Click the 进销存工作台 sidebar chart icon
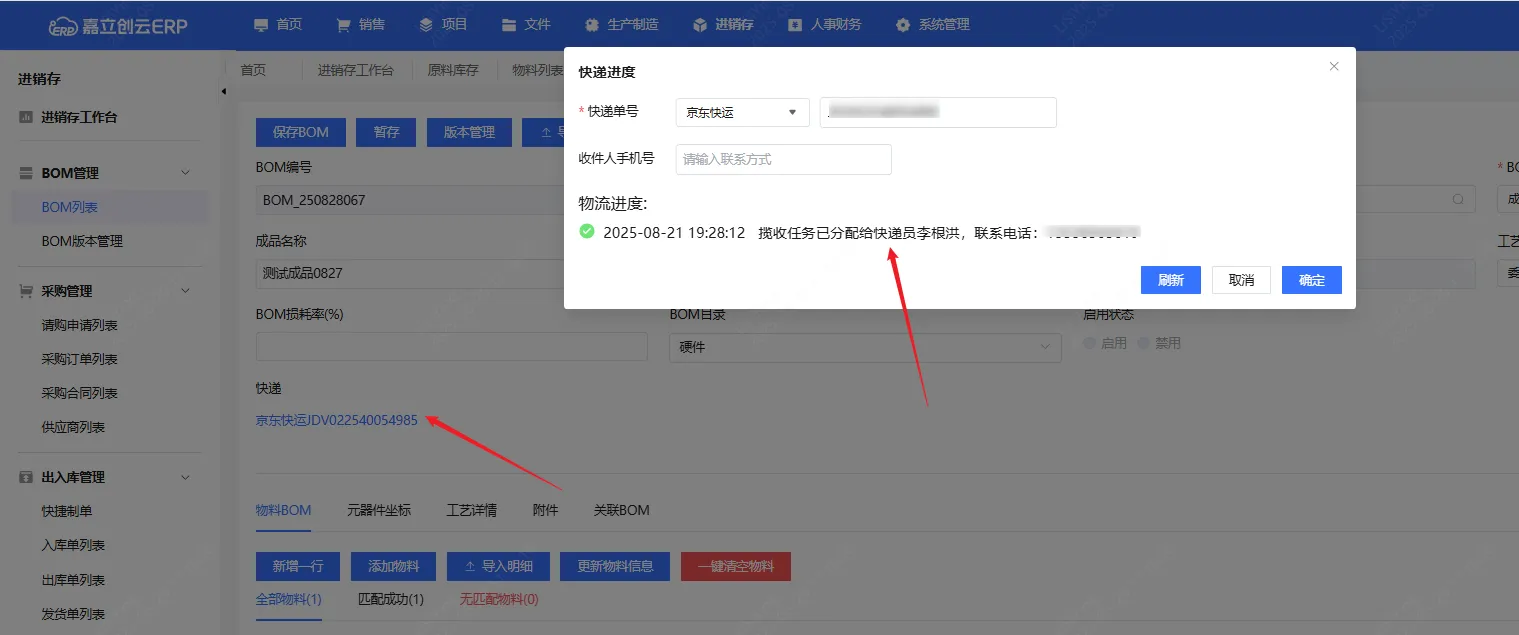Image resolution: width=1519 pixels, height=635 pixels. pos(26,117)
